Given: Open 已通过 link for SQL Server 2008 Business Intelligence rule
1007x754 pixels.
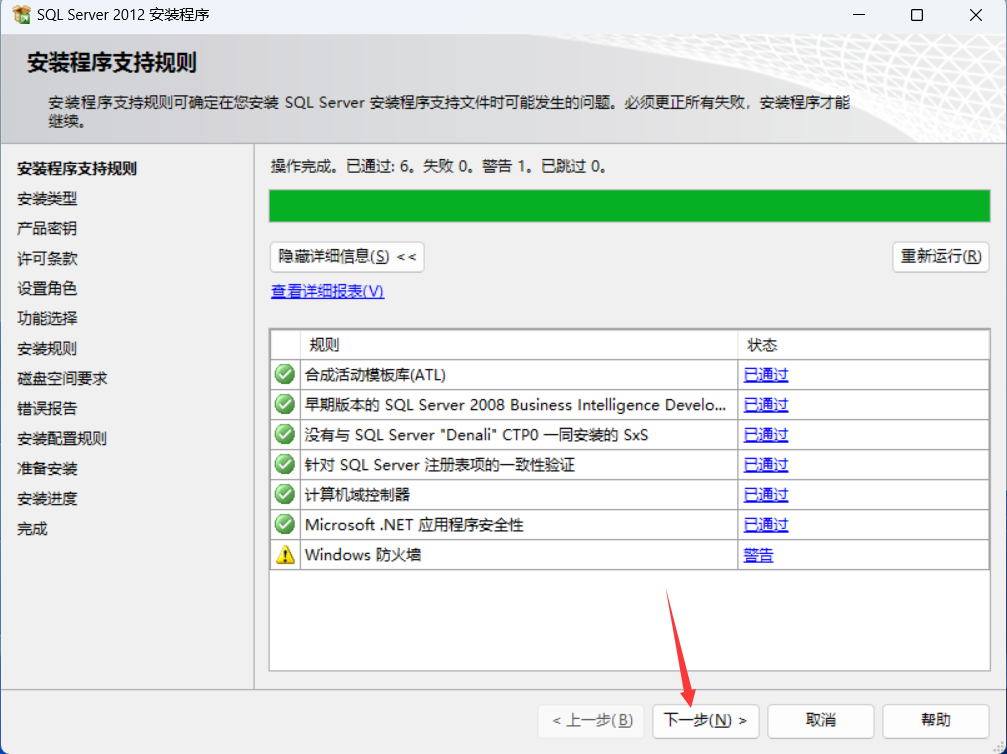Looking at the screenshot, I should click(x=766, y=405).
